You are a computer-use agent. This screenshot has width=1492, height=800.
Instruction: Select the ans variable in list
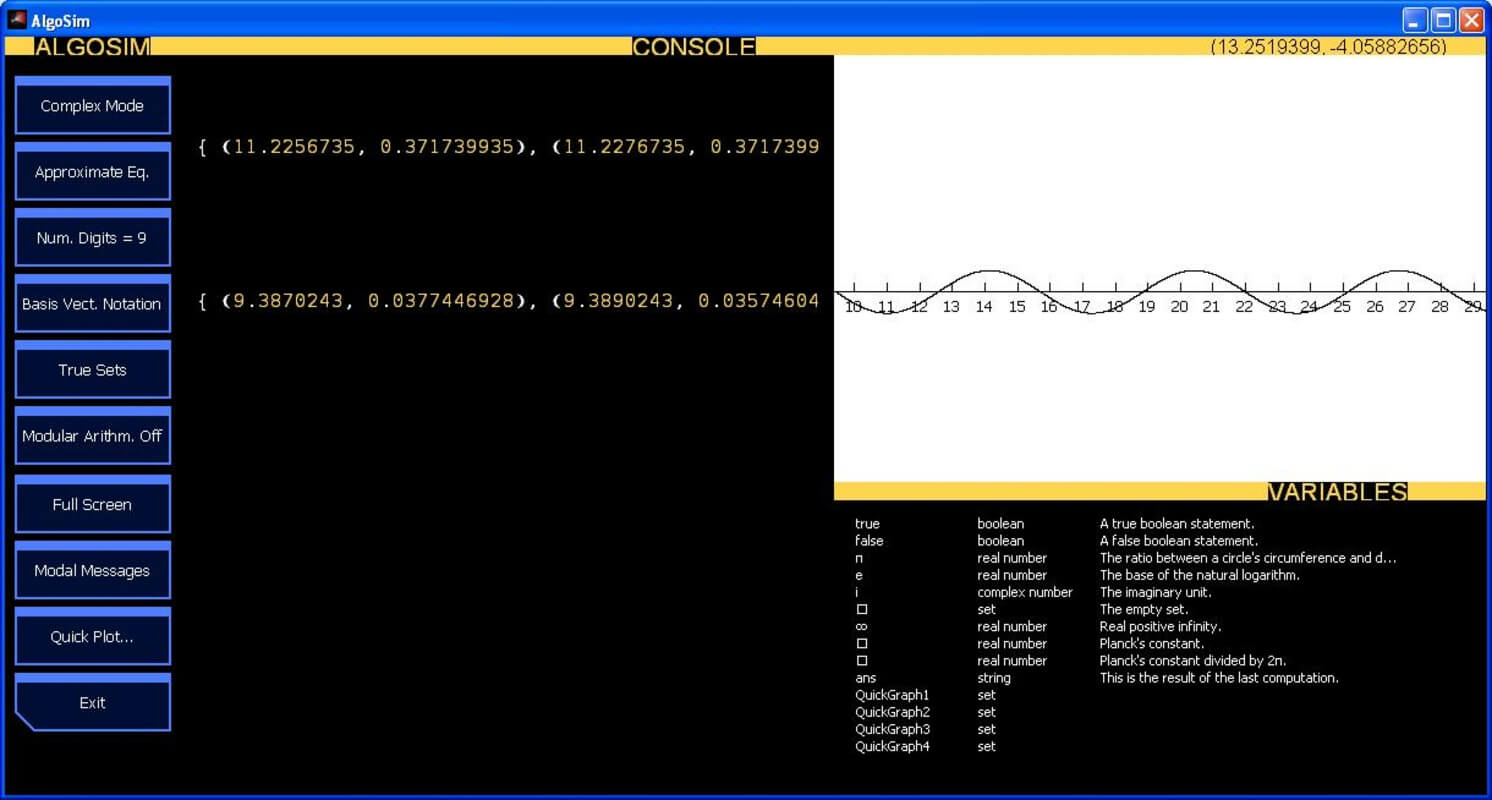pyautogui.click(x=866, y=678)
